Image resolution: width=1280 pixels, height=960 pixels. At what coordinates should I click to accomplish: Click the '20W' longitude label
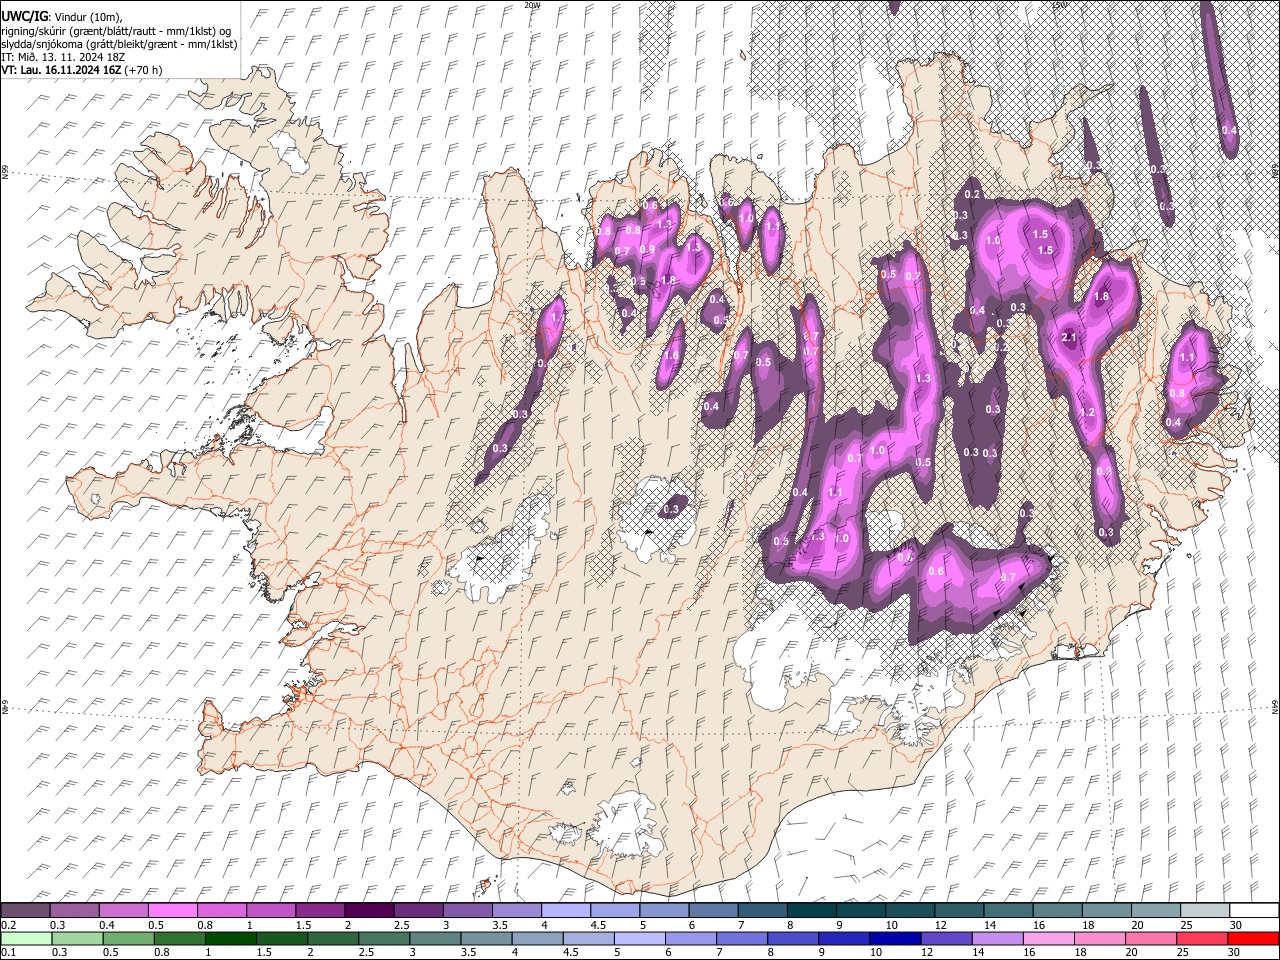tap(532, 5)
